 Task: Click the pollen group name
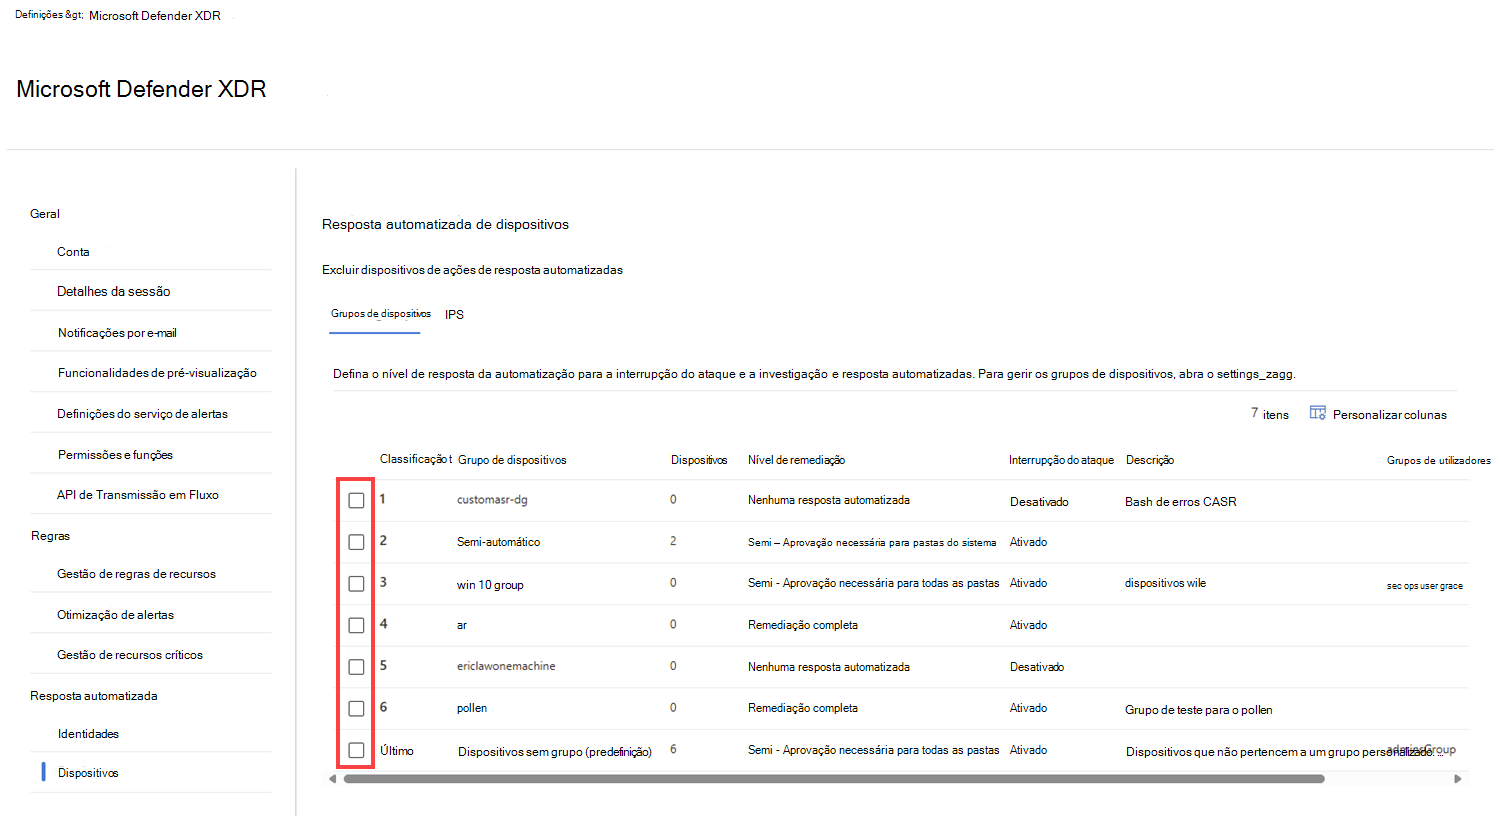pos(472,708)
